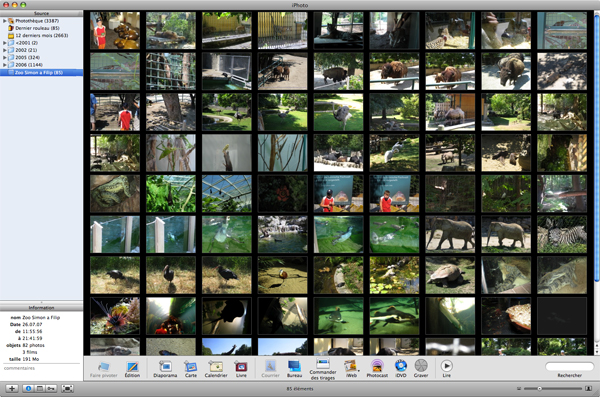Expand the <2001 folder
Image resolution: width=600 pixels, height=397 pixels.
(x=5, y=43)
